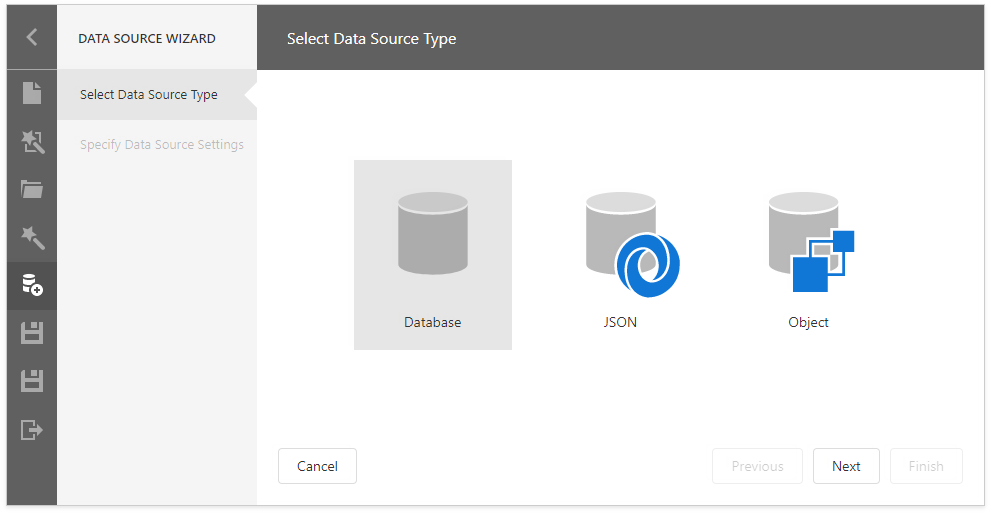
Task: Open the Select Data Source Type step
Action: tap(149, 95)
